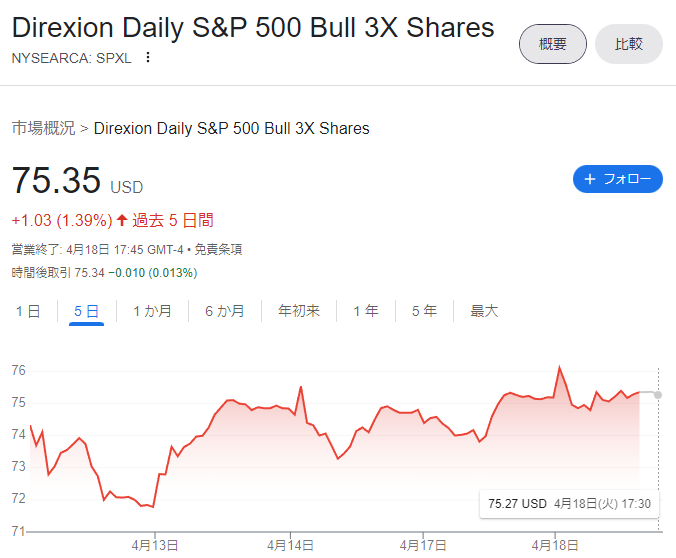Viewport: 676px width, 558px height.
Task: Switch to the 1日 tab
Action: (28, 311)
